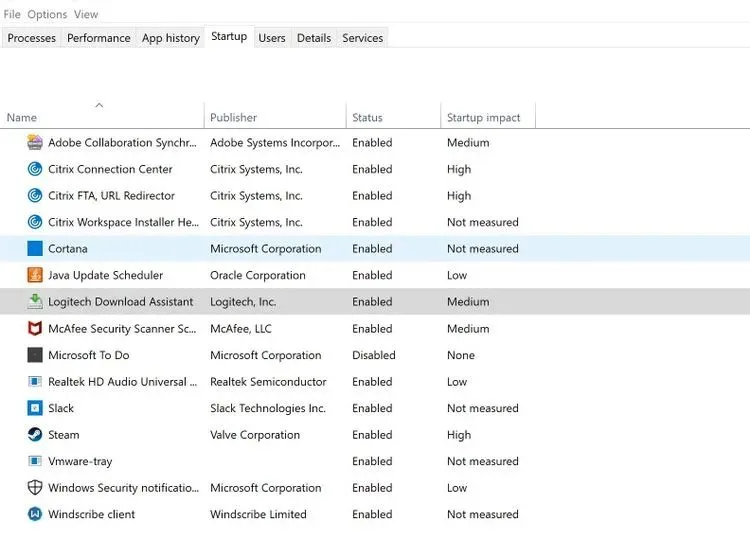The width and height of the screenshot is (750, 539).
Task: Click the Status column header
Action: (x=367, y=118)
